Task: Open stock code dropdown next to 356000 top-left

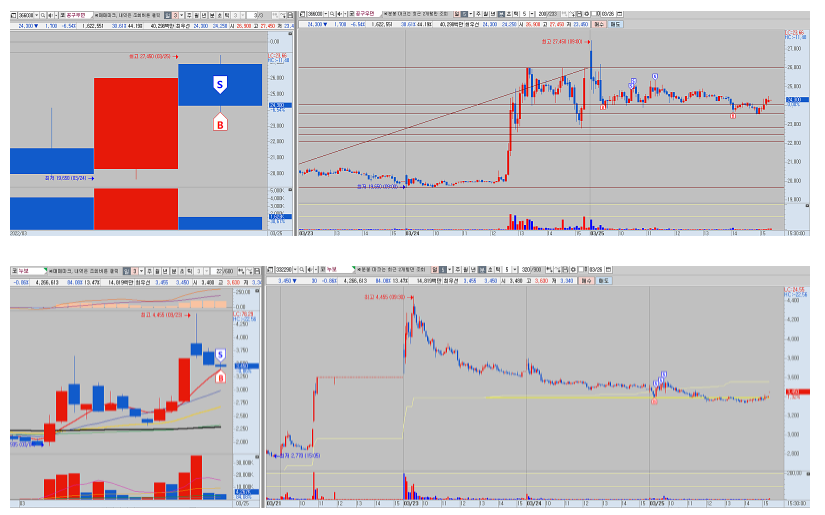Action: [x=36, y=15]
